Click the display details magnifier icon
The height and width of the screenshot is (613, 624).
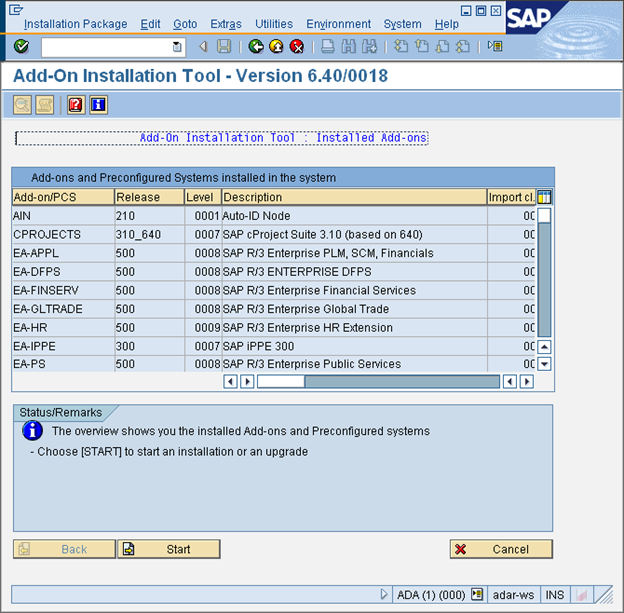click(x=22, y=105)
